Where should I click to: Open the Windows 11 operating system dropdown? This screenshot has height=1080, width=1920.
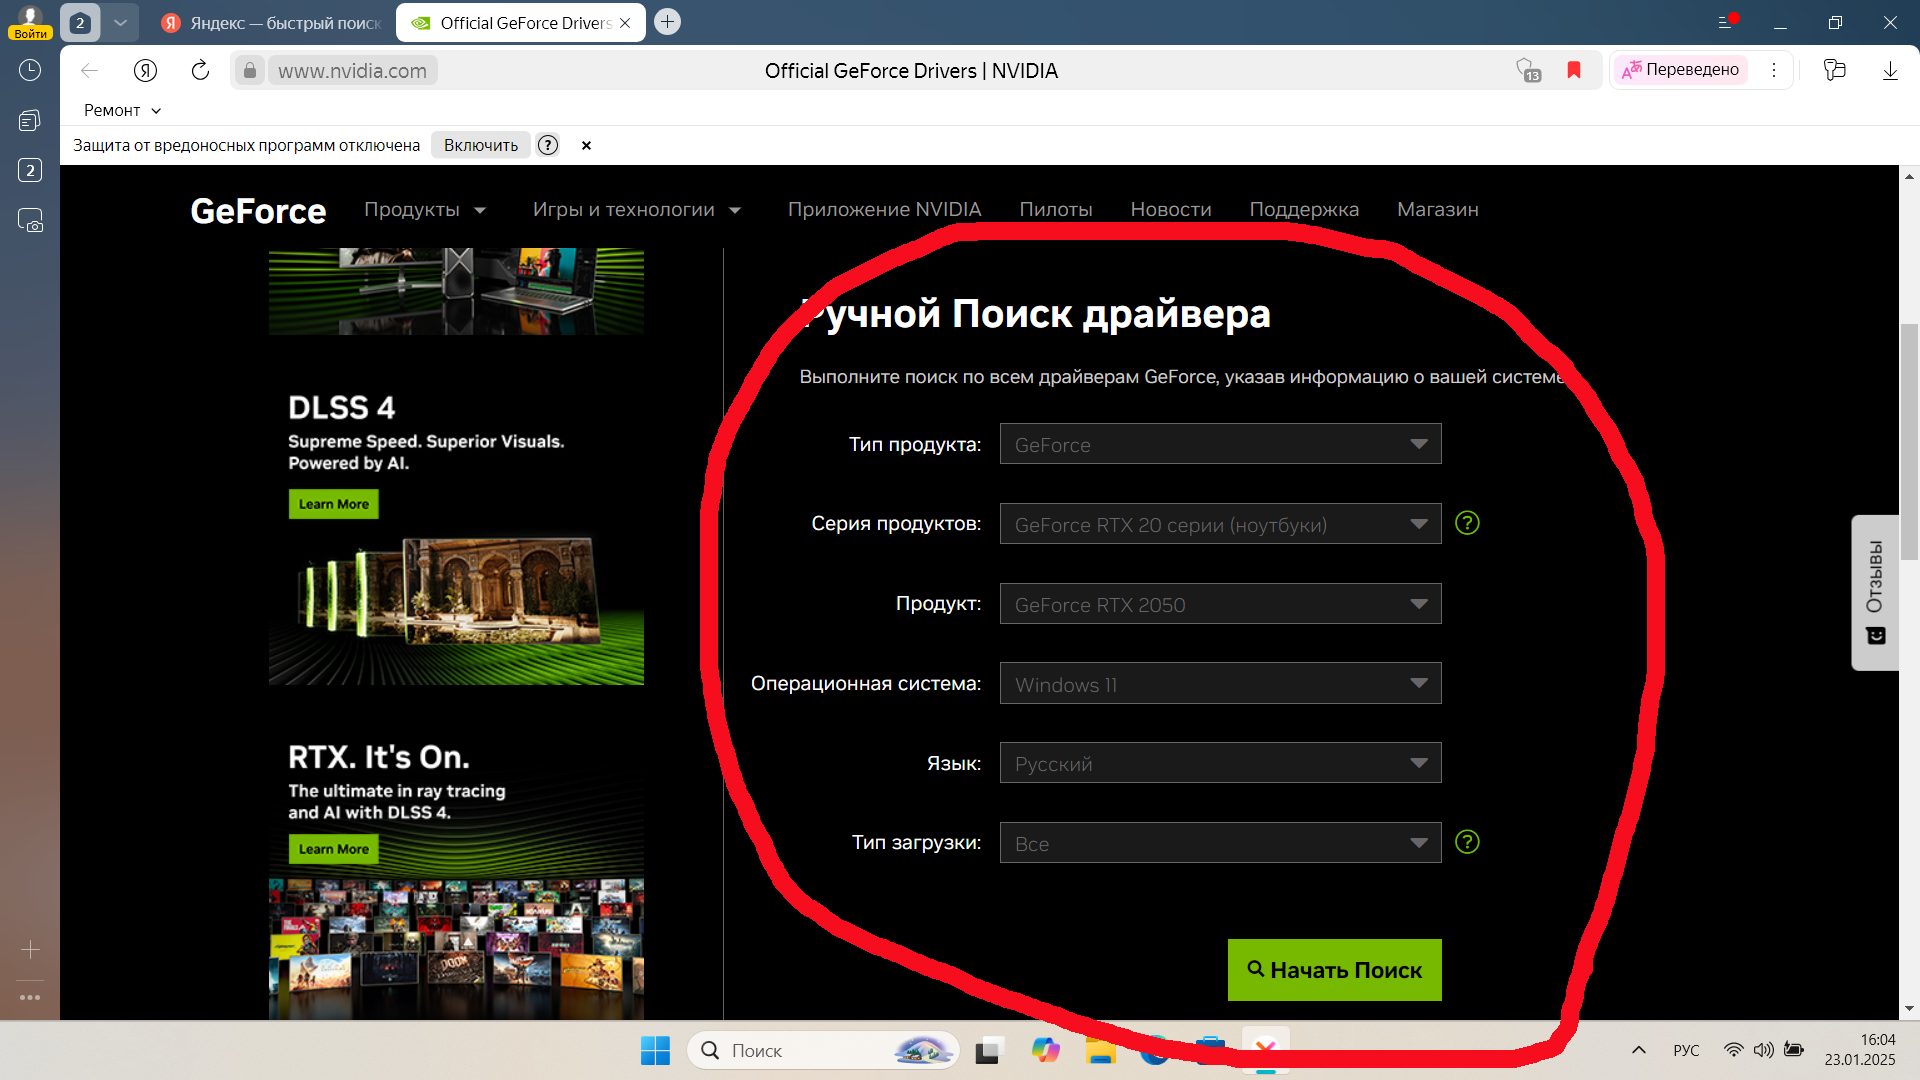pos(1220,684)
